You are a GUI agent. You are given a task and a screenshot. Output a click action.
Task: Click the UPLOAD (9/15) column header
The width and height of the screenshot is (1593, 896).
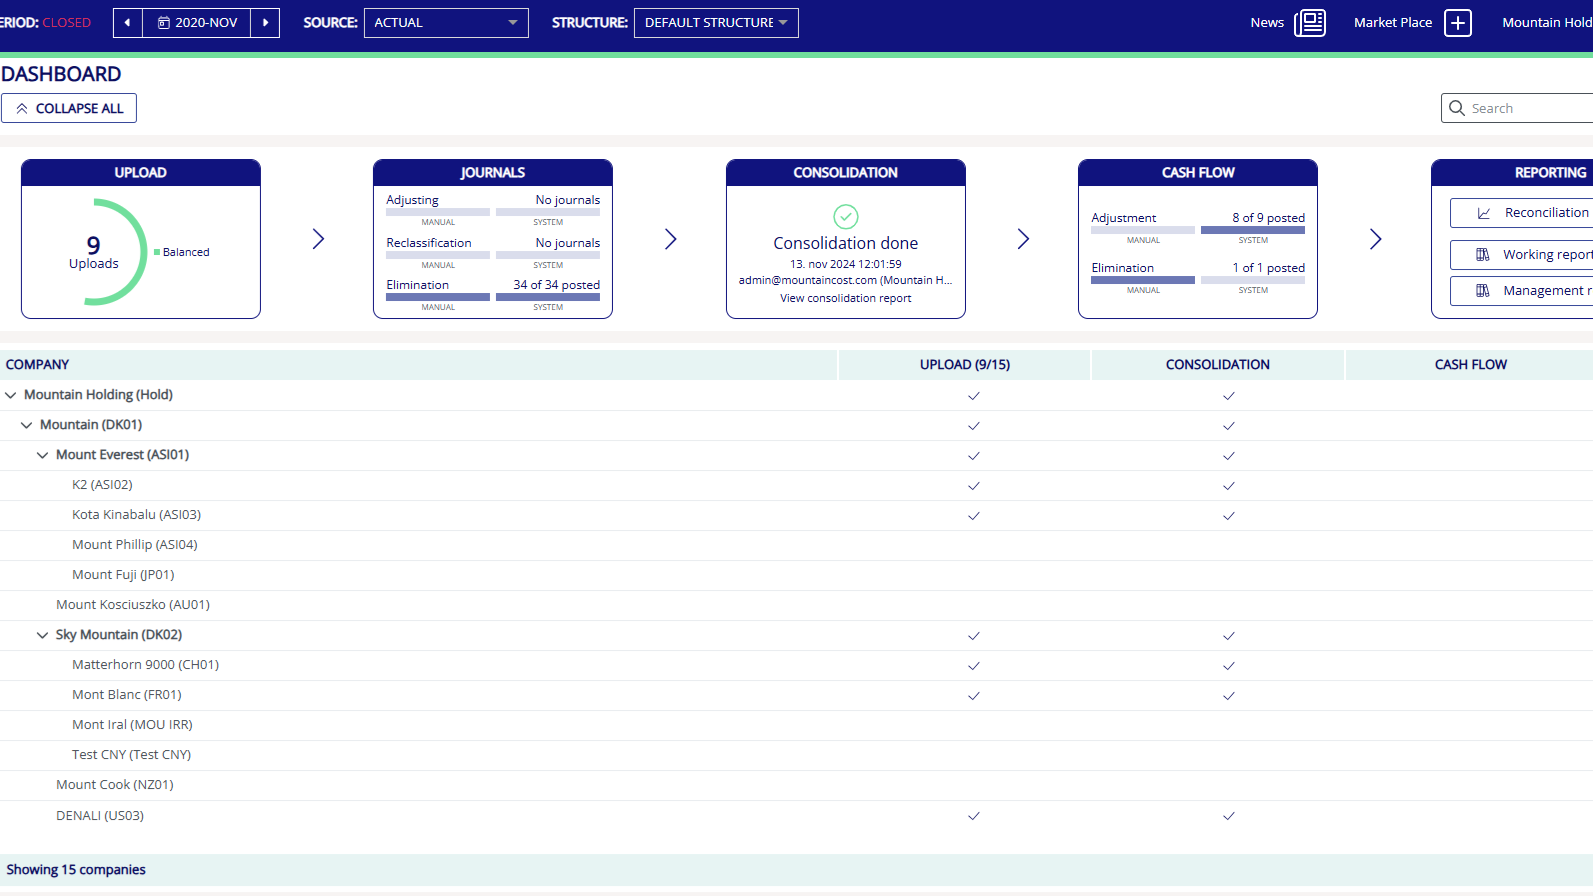coord(964,365)
